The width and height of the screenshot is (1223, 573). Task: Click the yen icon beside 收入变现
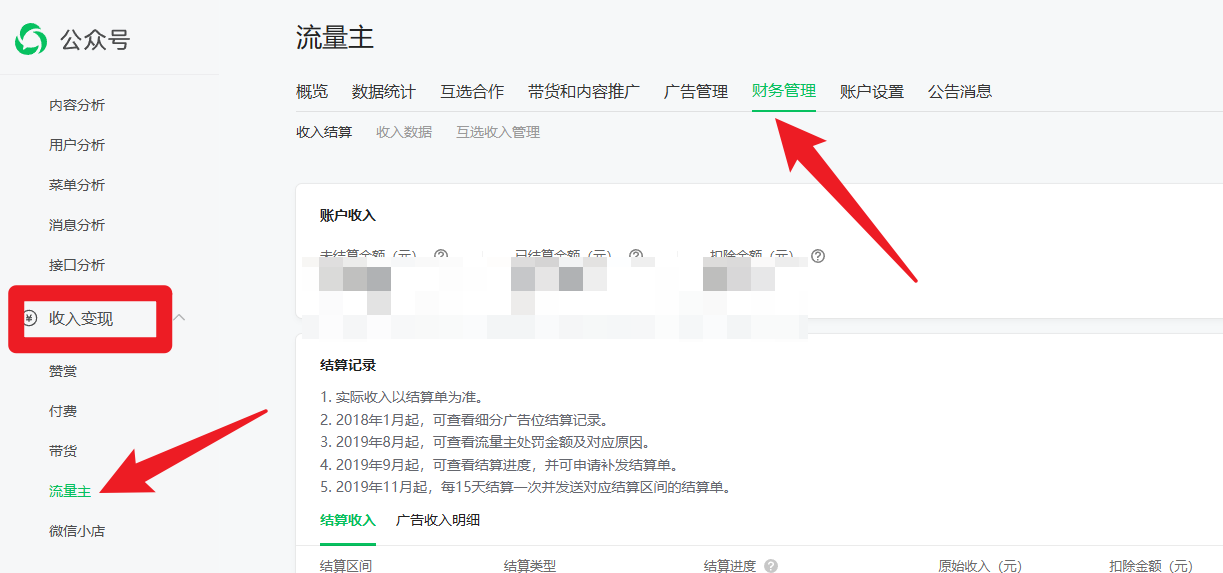coord(30,318)
